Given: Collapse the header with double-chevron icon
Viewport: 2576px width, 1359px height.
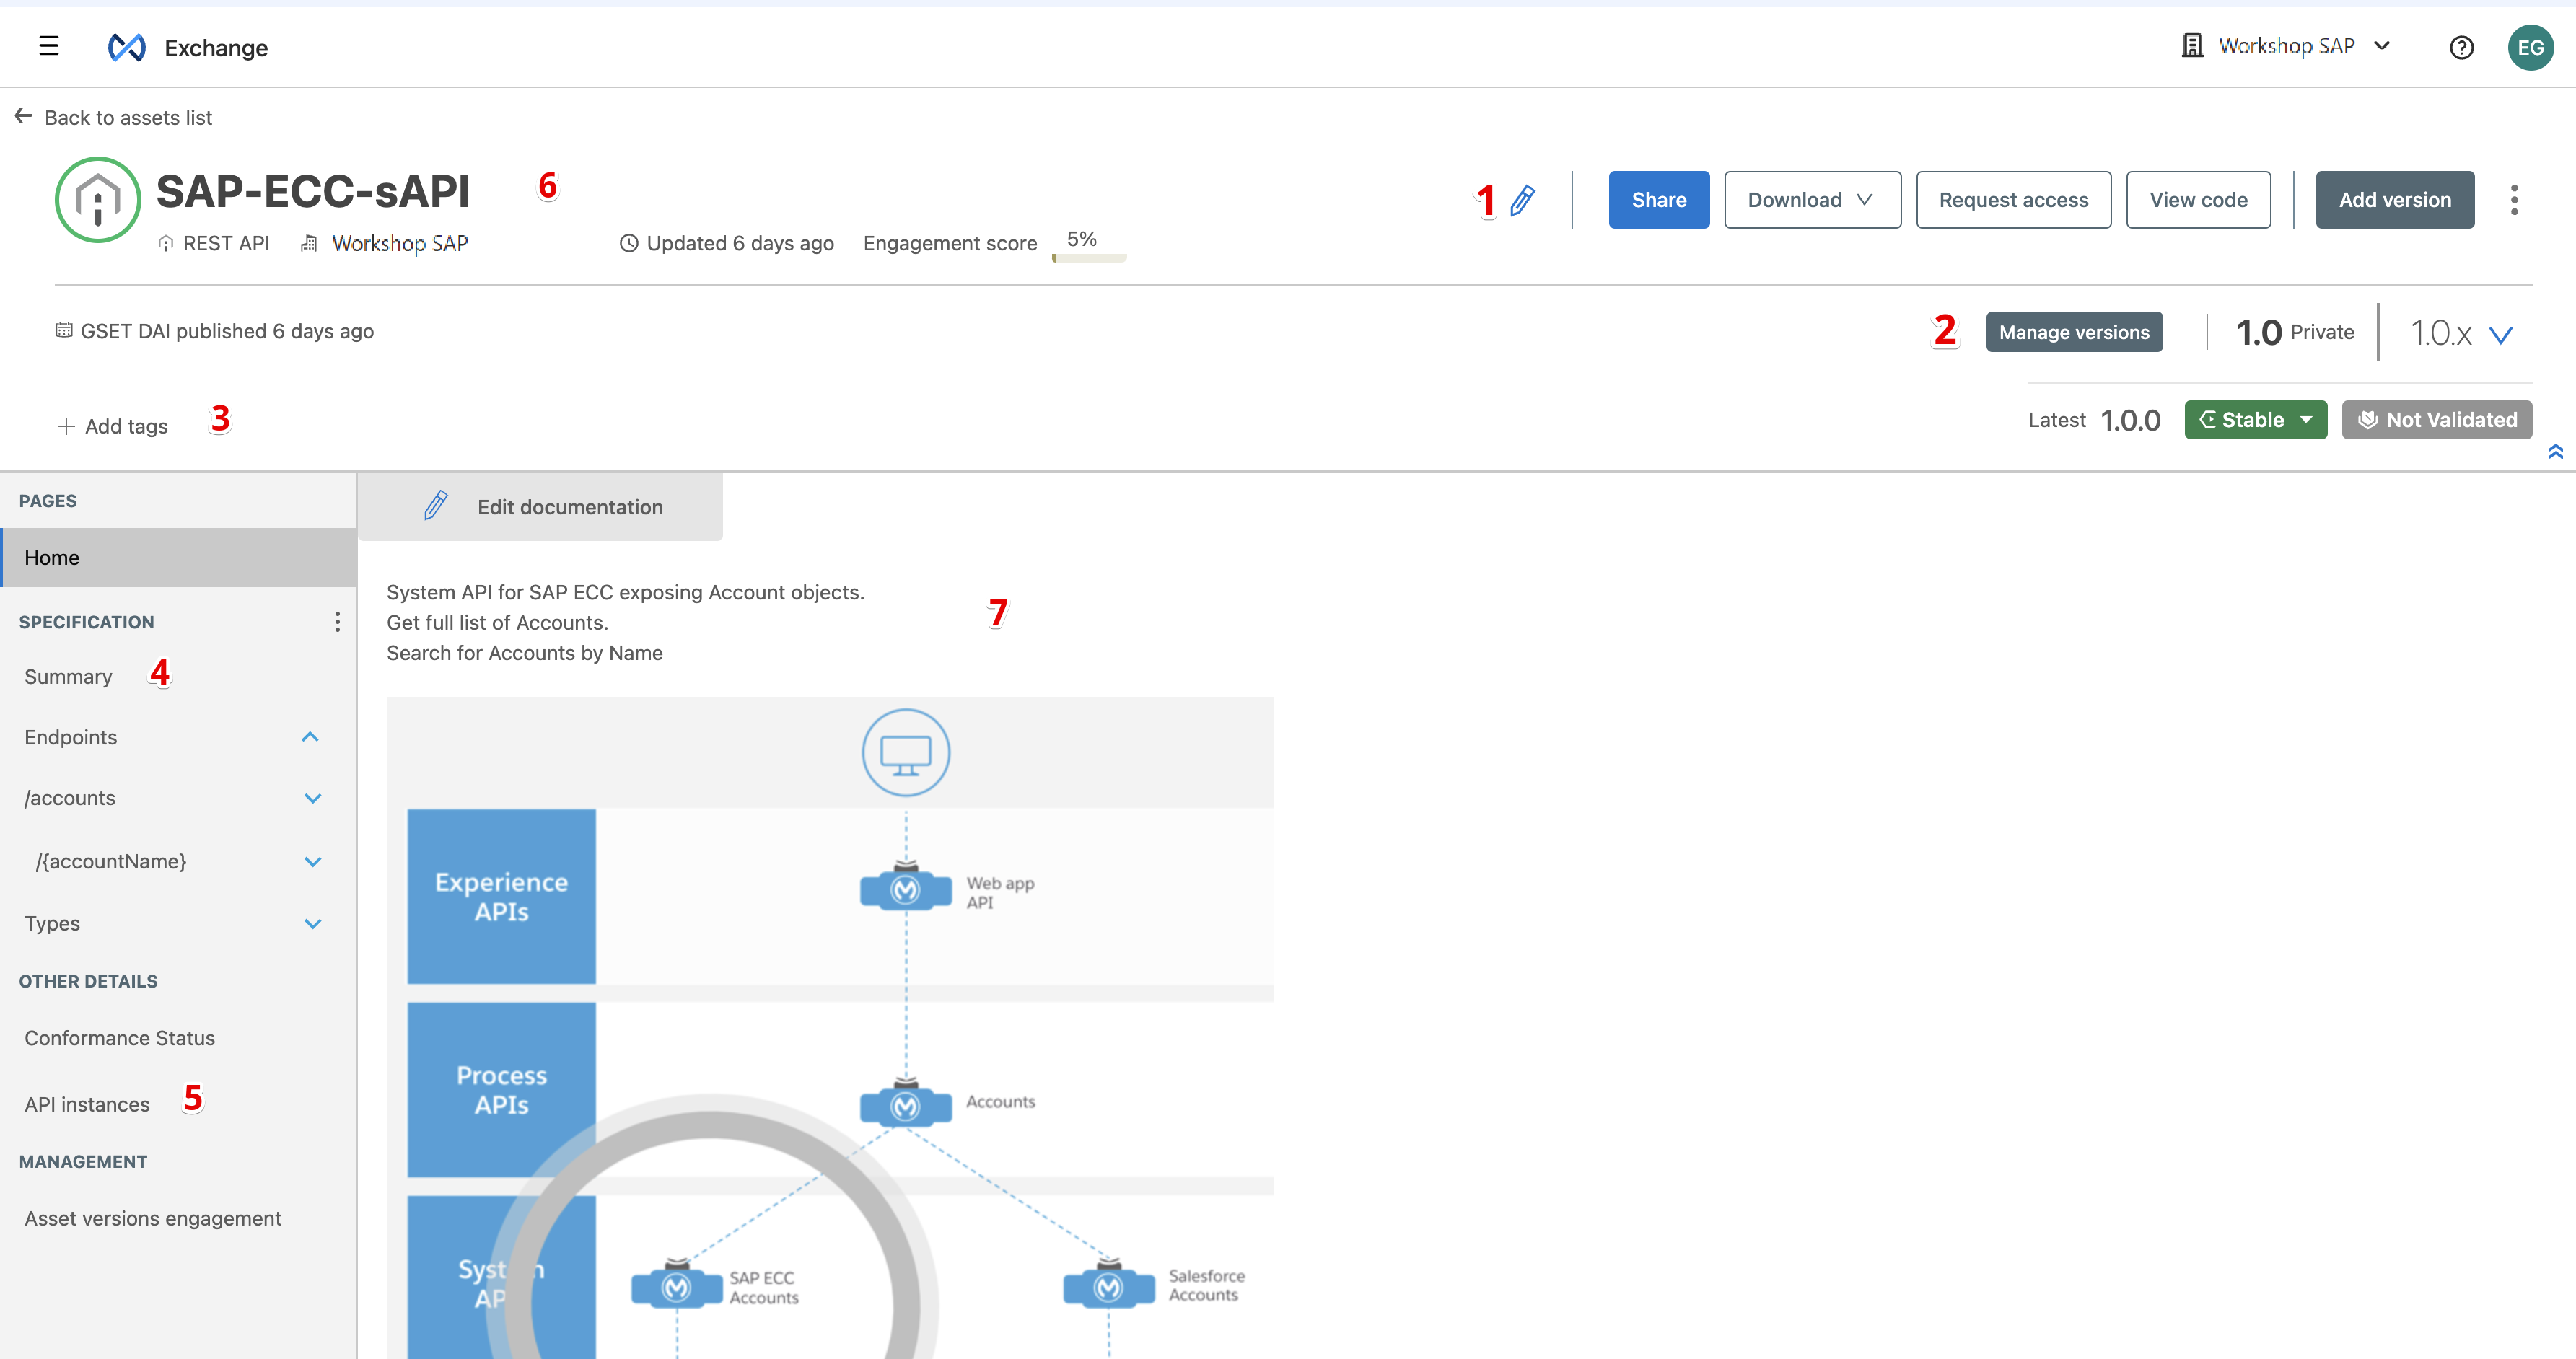Looking at the screenshot, I should [2555, 451].
